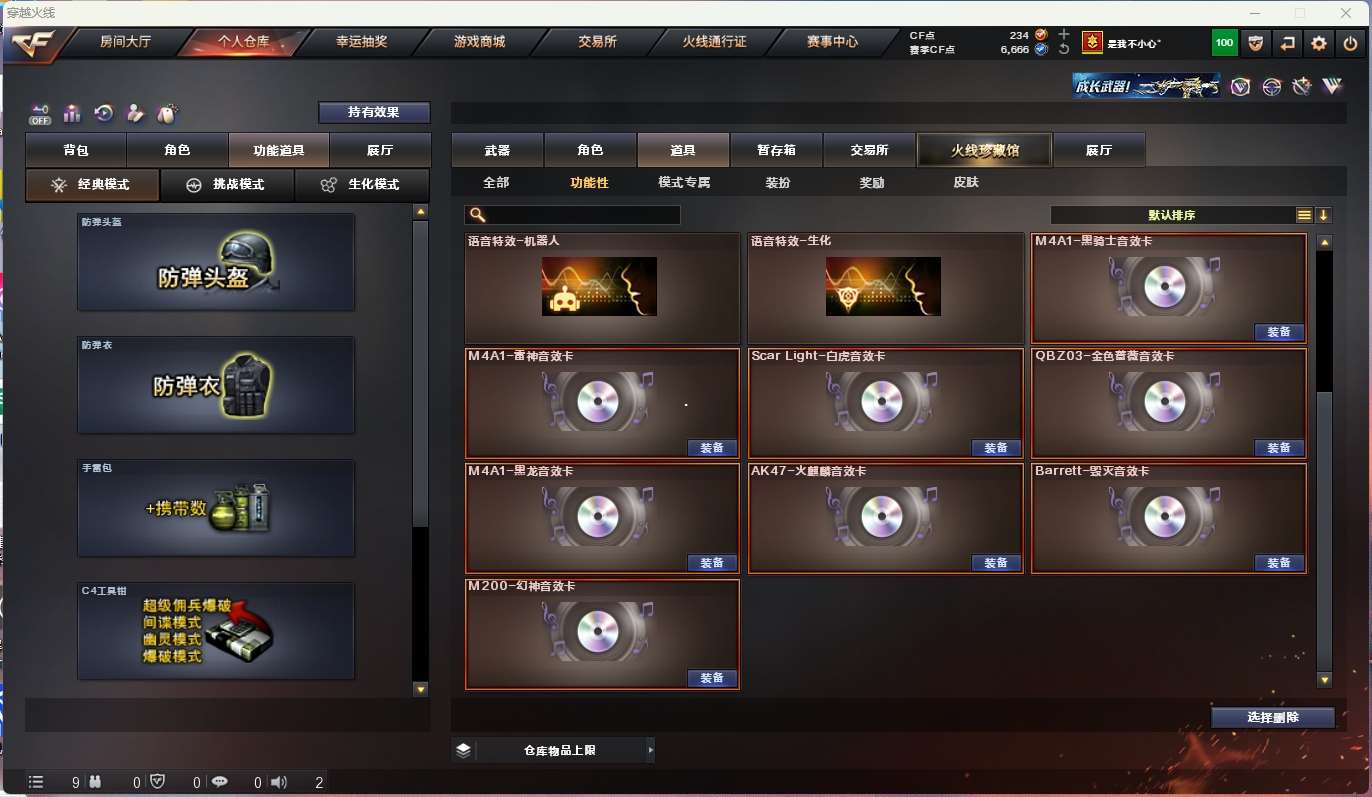
Task: Open the ranking podium icon
Action: coord(72,113)
